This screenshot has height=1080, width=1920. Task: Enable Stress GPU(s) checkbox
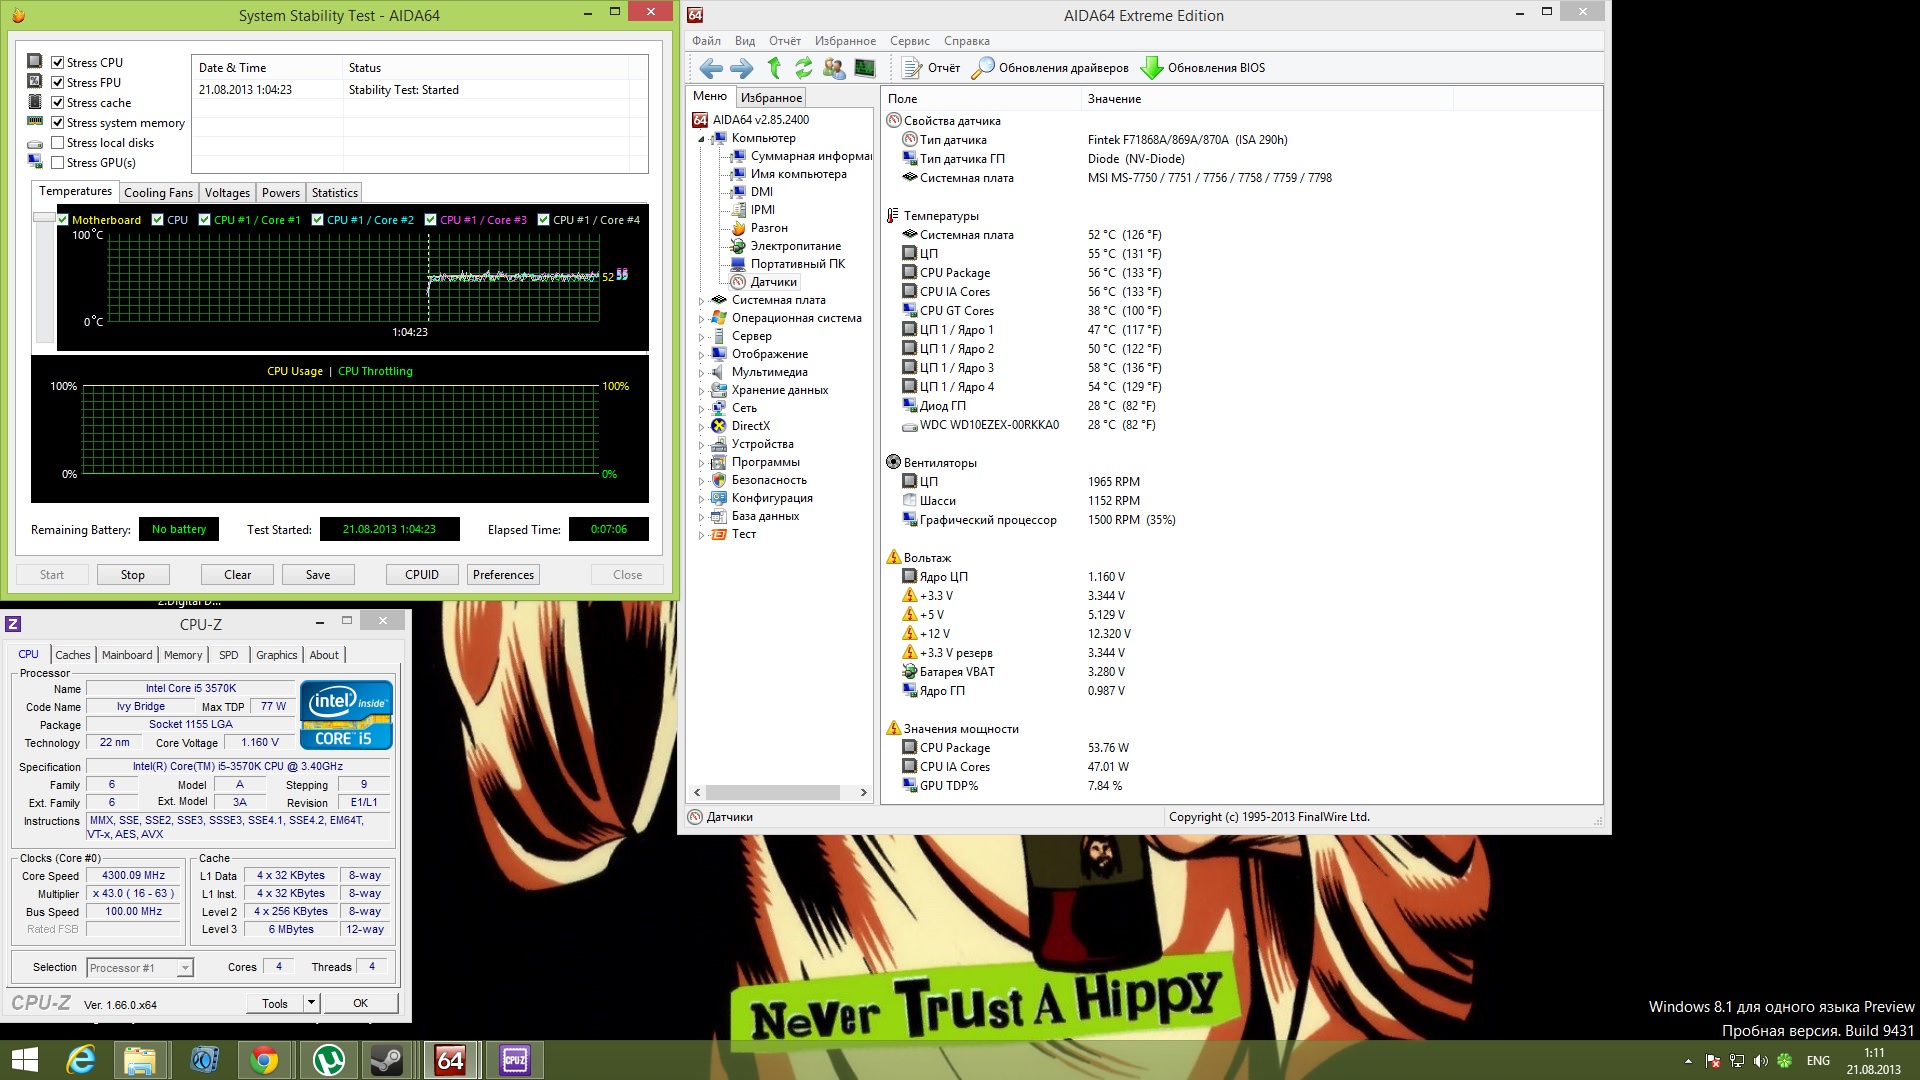coord(58,162)
